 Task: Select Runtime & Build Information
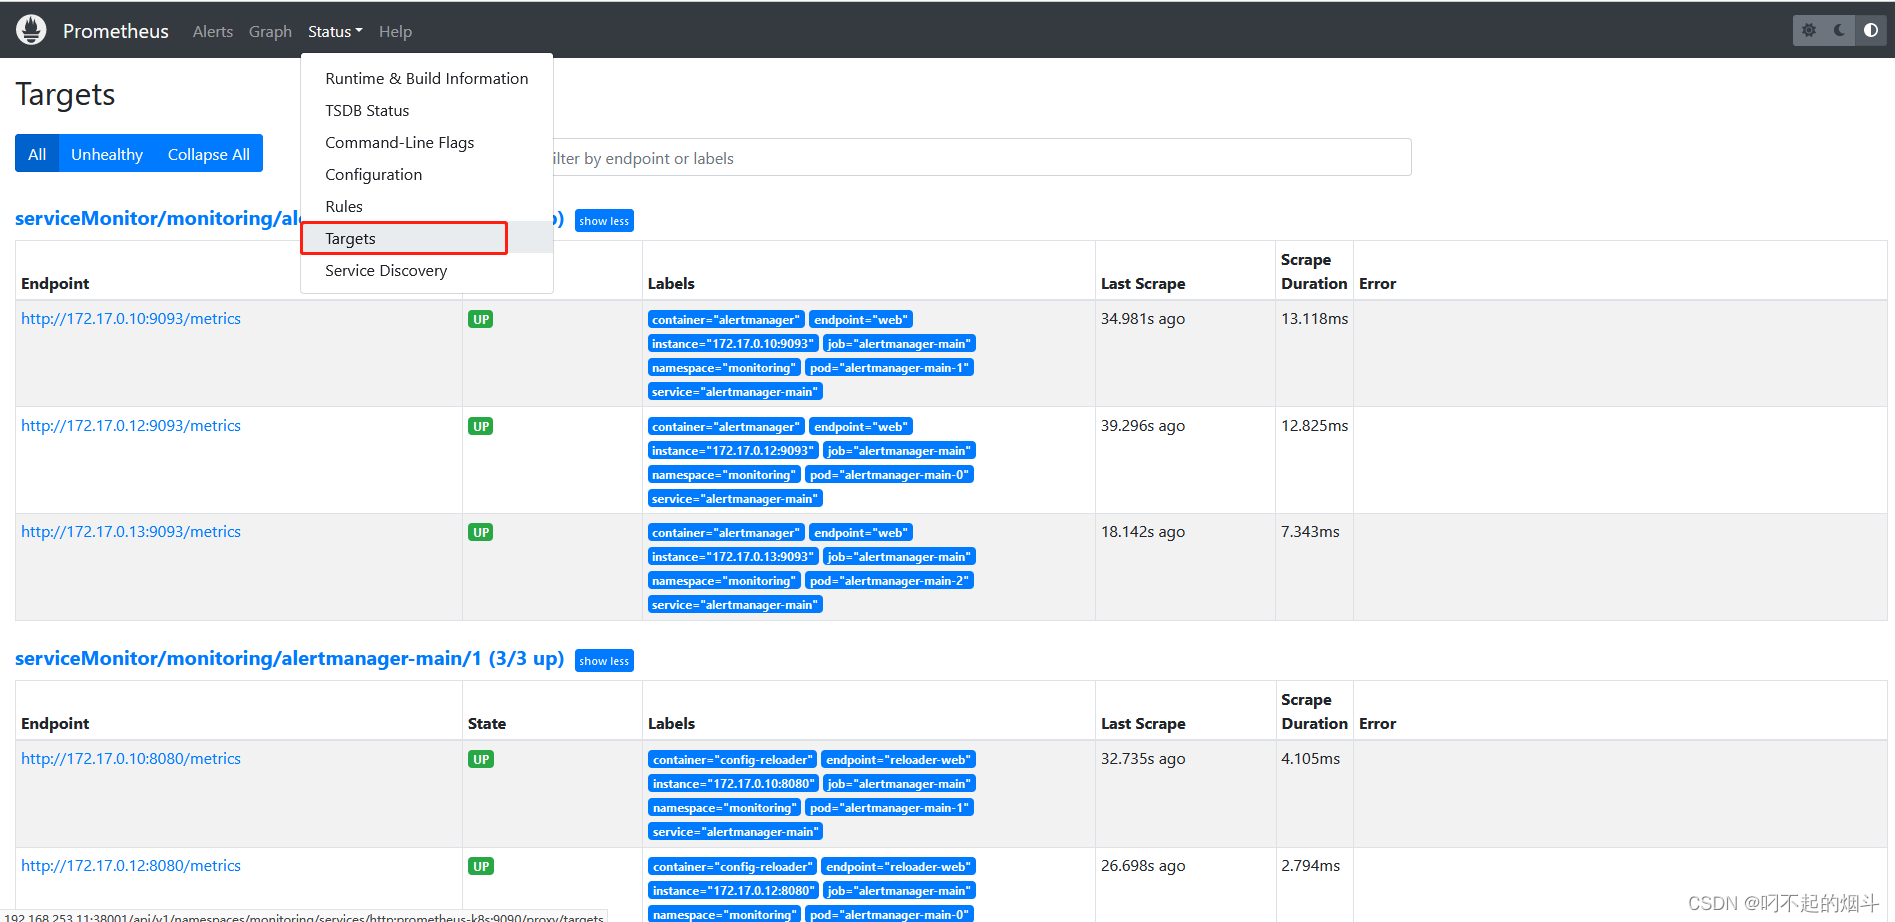coord(427,78)
